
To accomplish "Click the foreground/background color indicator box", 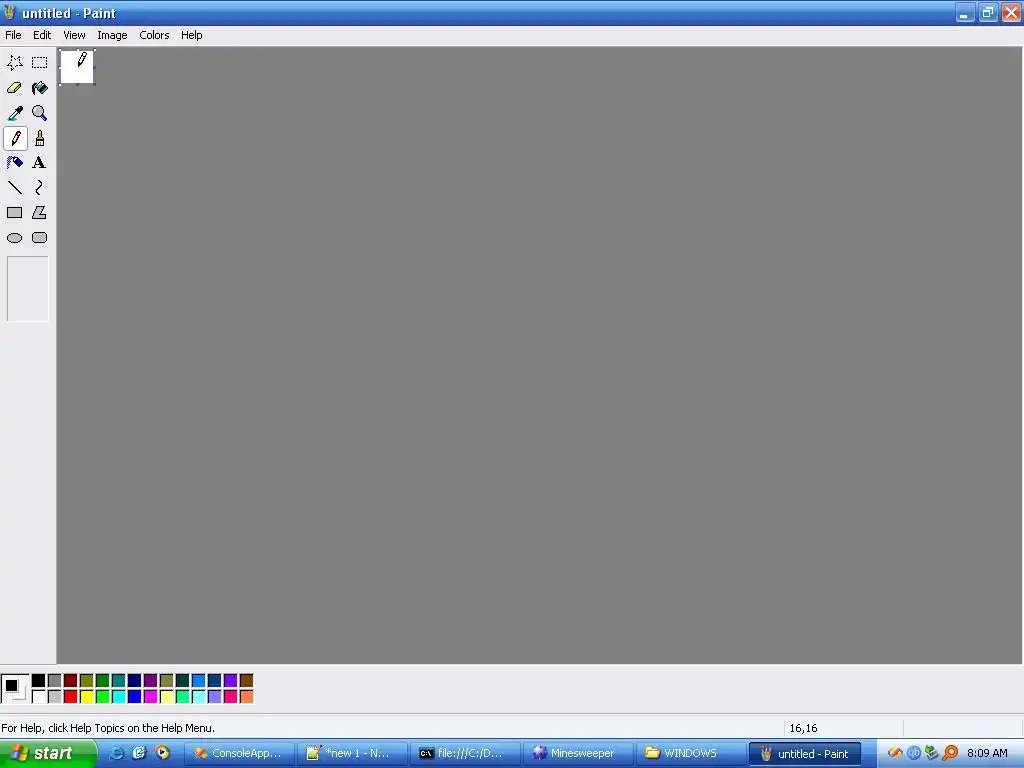I will (15, 689).
